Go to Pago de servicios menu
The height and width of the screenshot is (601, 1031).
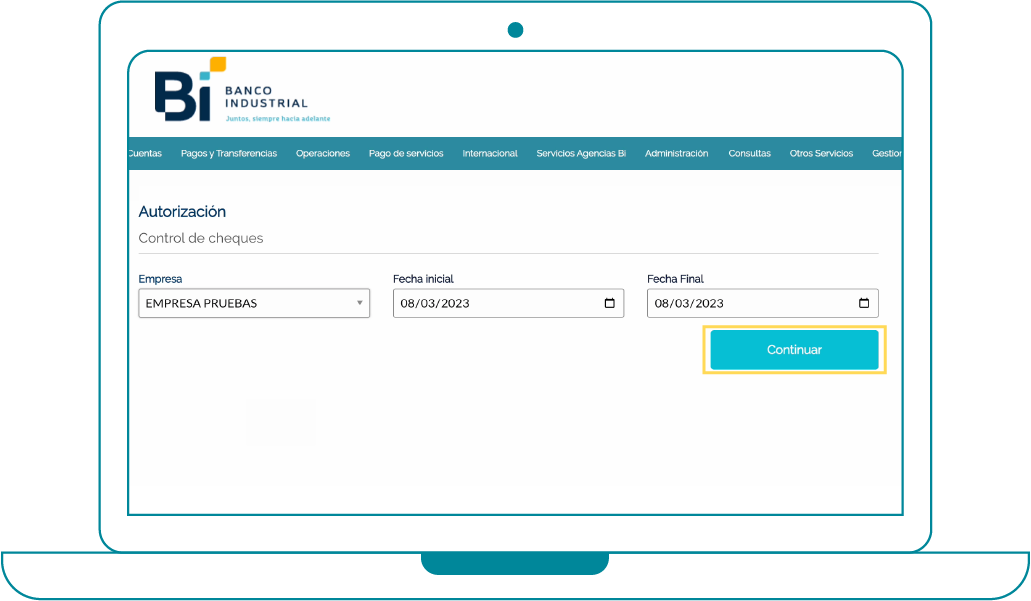[x=406, y=154]
